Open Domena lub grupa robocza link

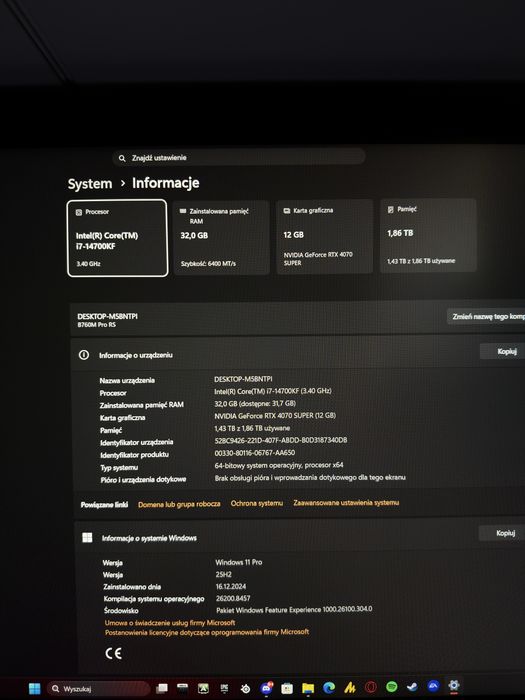coord(179,504)
